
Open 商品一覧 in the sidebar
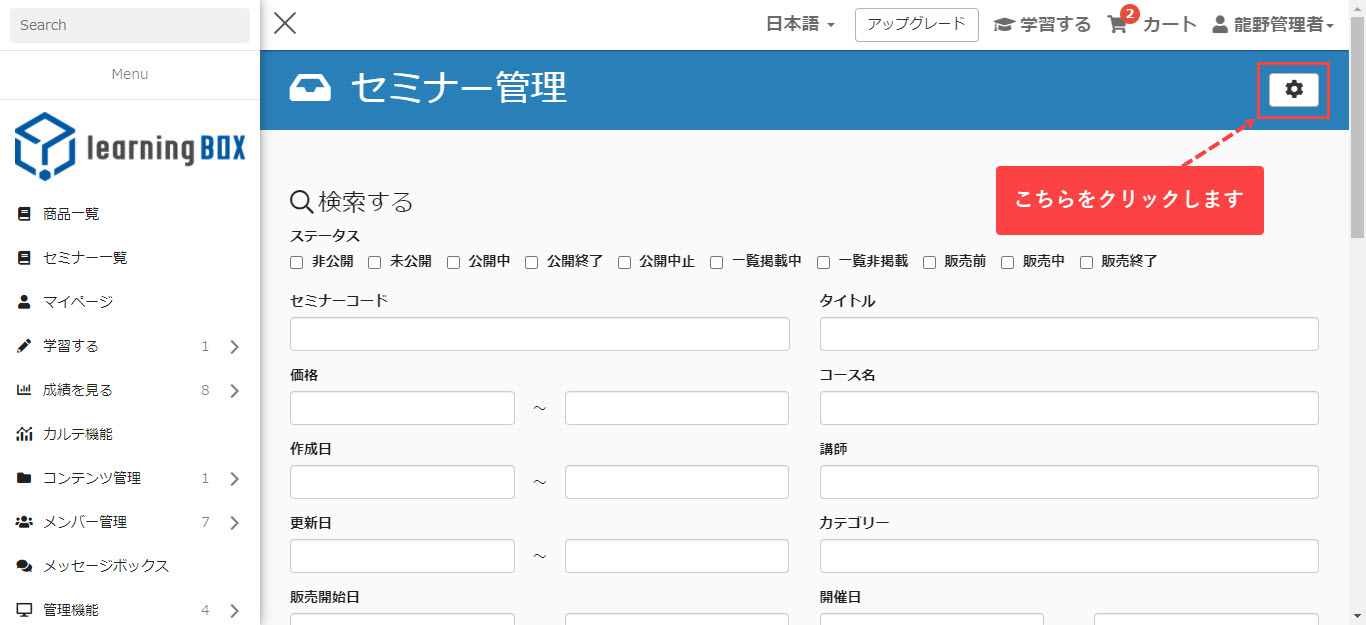pos(71,214)
